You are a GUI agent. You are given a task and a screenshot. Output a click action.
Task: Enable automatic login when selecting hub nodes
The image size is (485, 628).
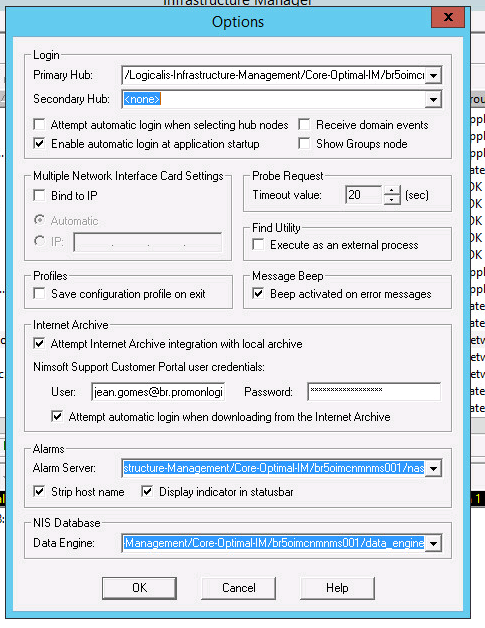[x=39, y=125]
